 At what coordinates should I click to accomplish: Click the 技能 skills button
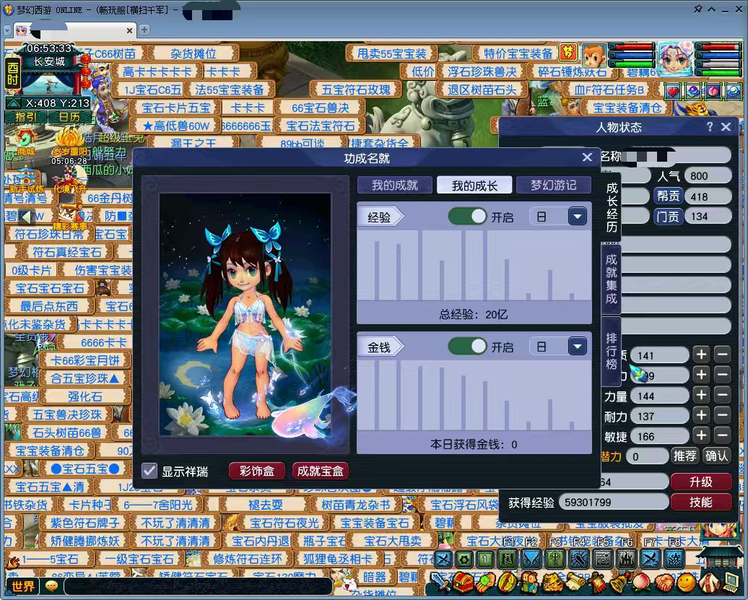(701, 502)
